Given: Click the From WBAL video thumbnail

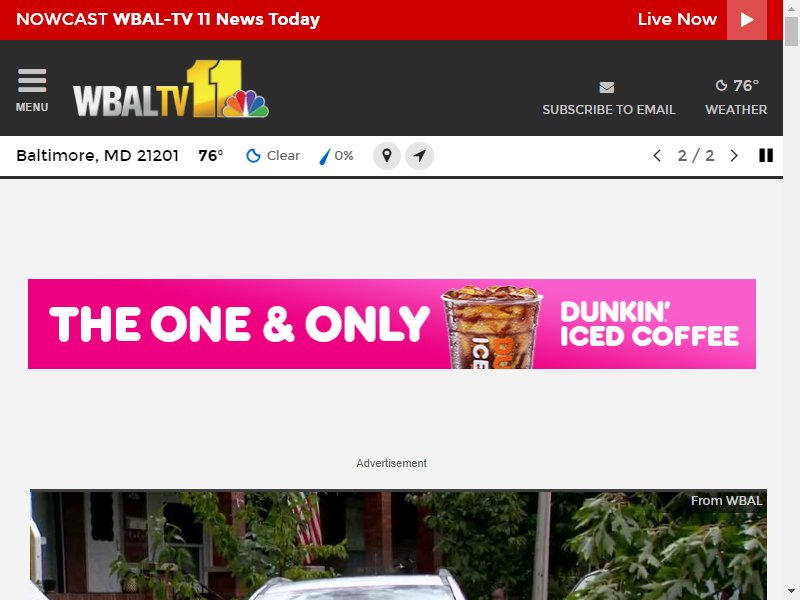Looking at the screenshot, I should 398,545.
